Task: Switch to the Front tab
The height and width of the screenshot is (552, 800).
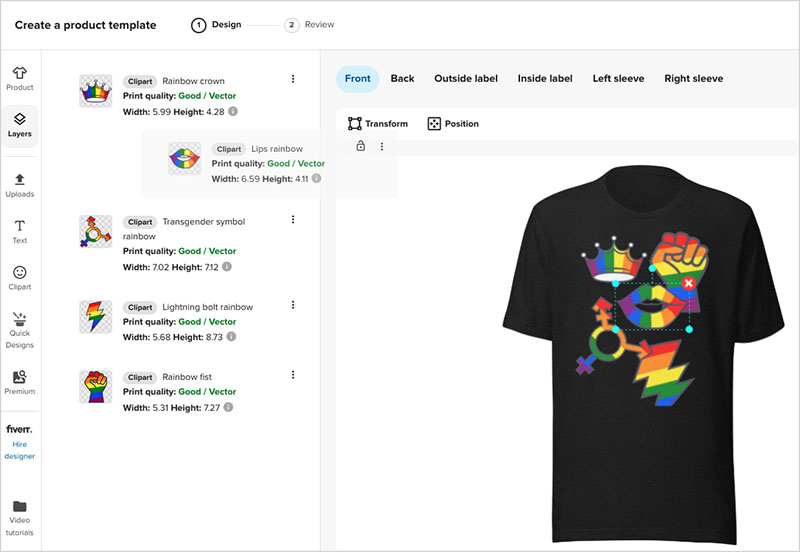Action: [x=358, y=79]
